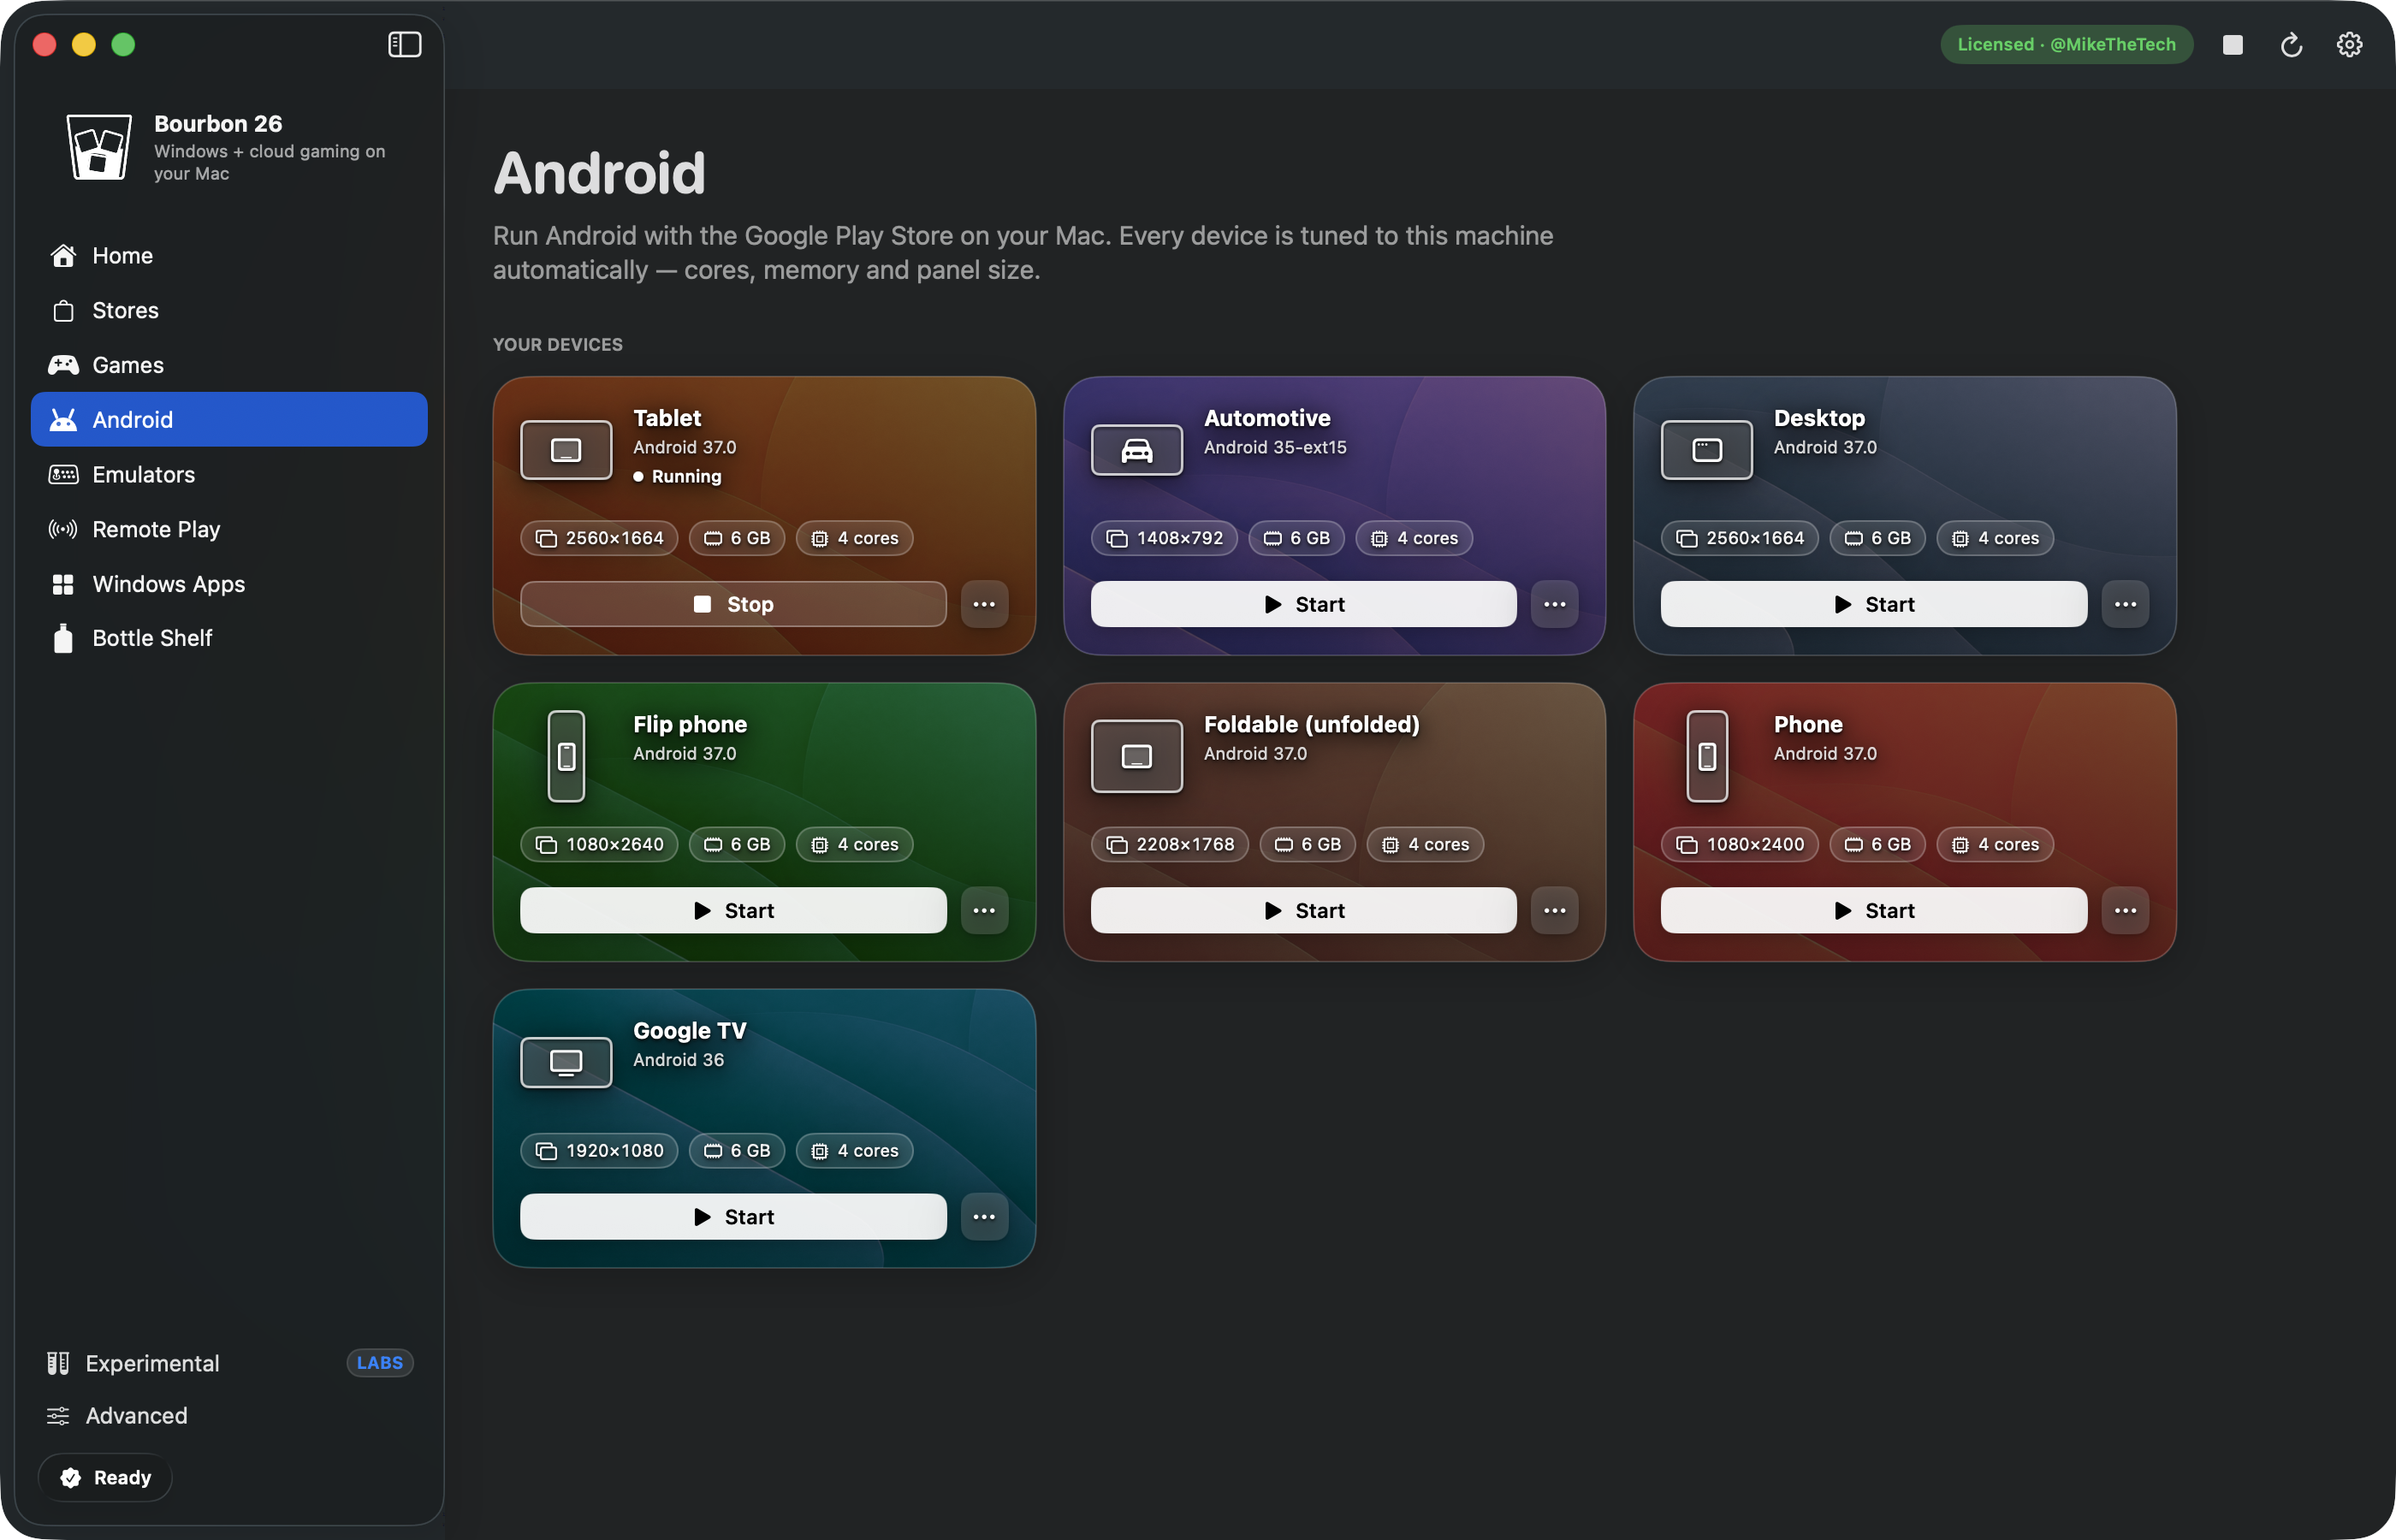This screenshot has width=2396, height=1540.
Task: Start the Automotive device
Action: point(1303,604)
